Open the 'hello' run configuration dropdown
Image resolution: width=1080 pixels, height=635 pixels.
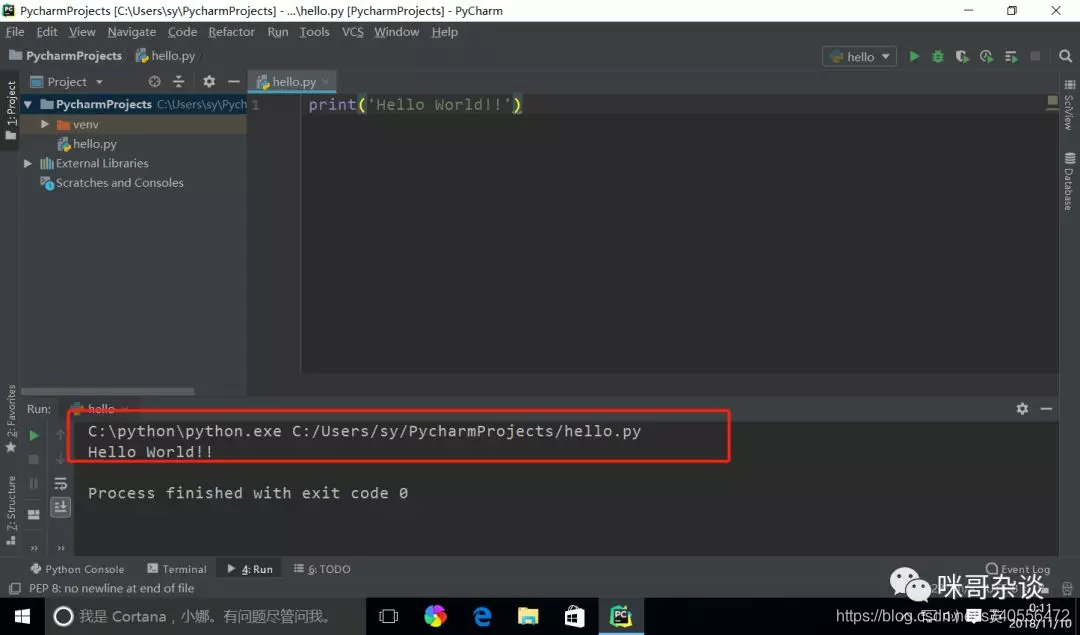click(860, 56)
